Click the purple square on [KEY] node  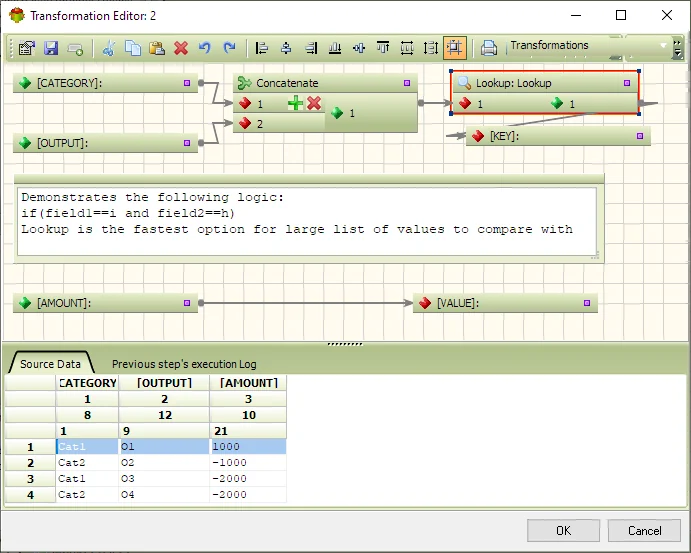tap(640, 136)
